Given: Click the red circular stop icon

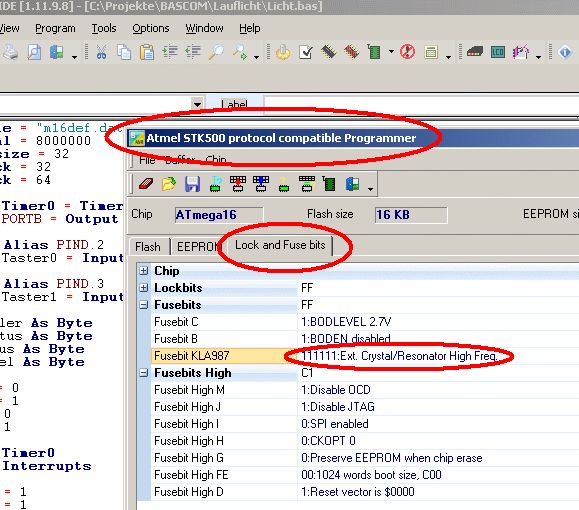Looking at the screenshot, I should pyautogui.click(x=408, y=52).
